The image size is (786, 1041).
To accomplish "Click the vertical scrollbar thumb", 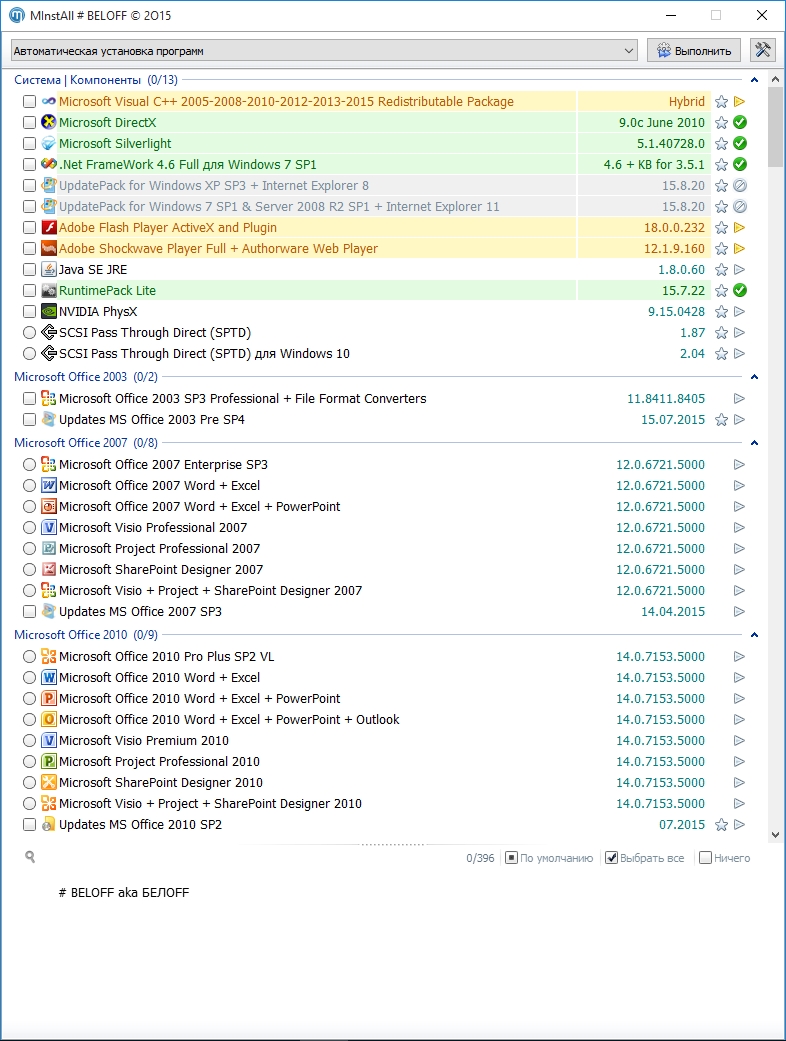I will [x=775, y=127].
